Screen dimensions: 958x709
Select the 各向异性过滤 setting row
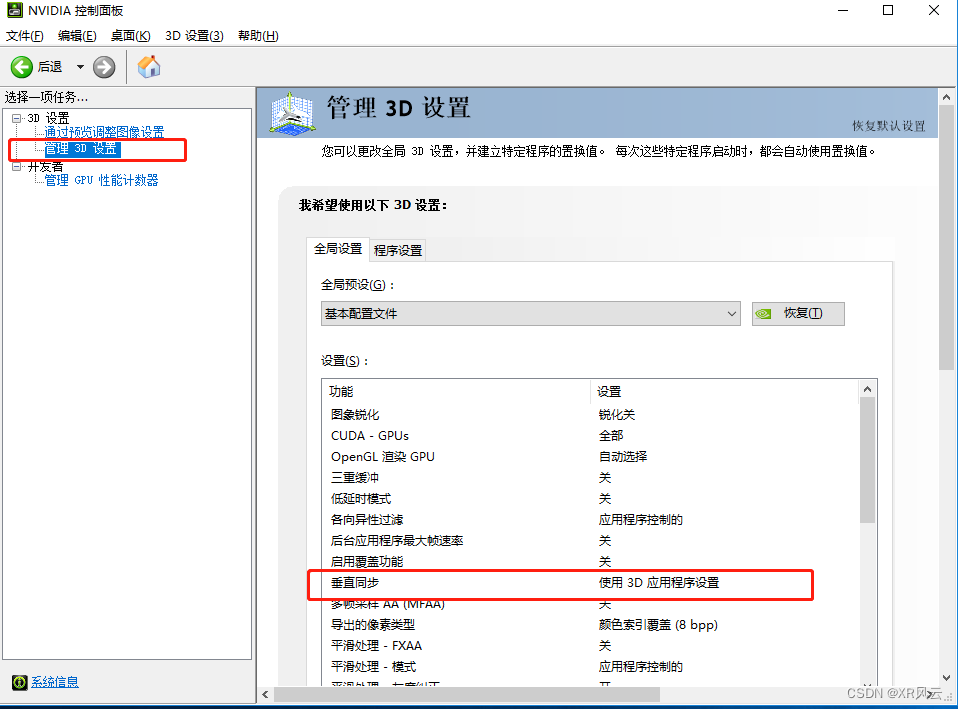click(x=590, y=520)
